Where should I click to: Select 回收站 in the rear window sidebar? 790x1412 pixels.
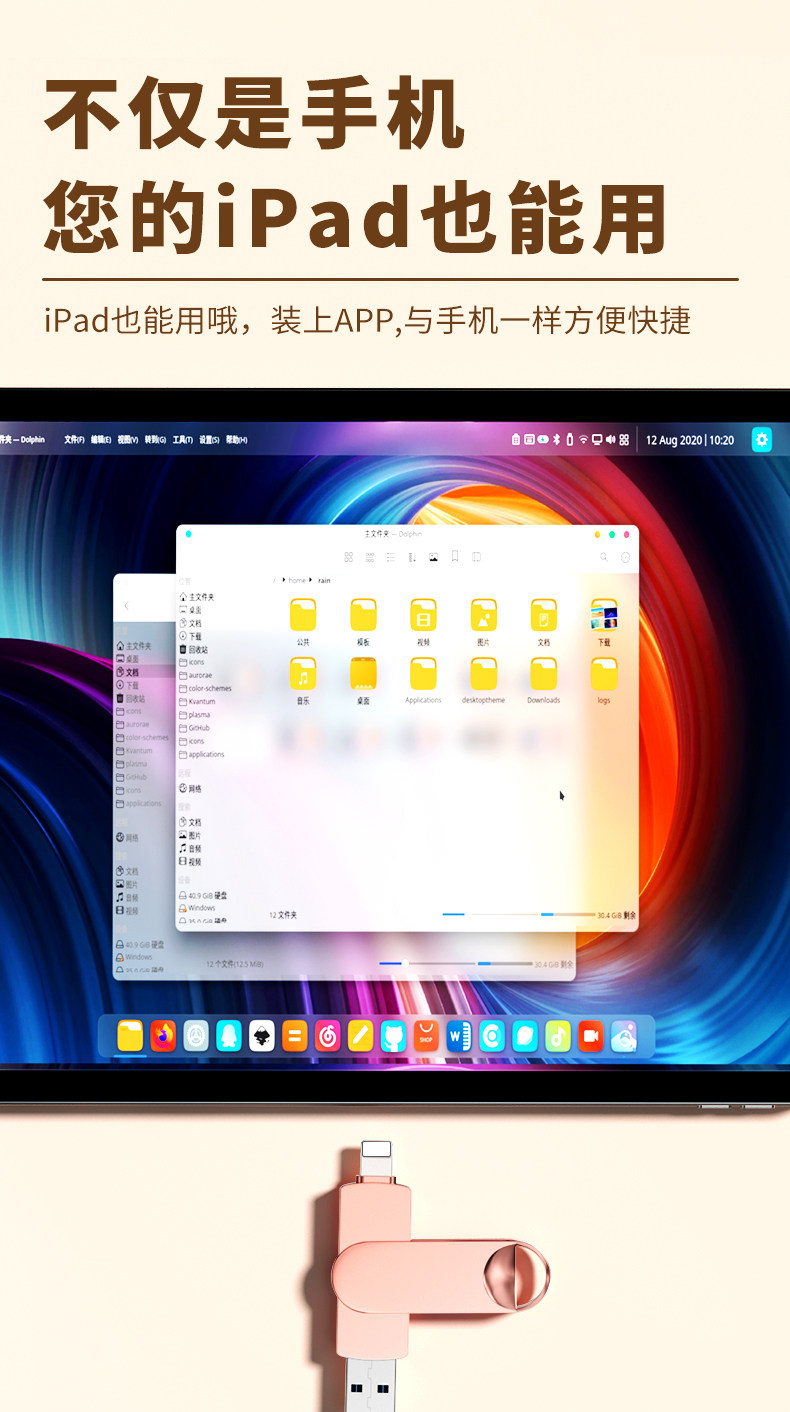click(130, 698)
